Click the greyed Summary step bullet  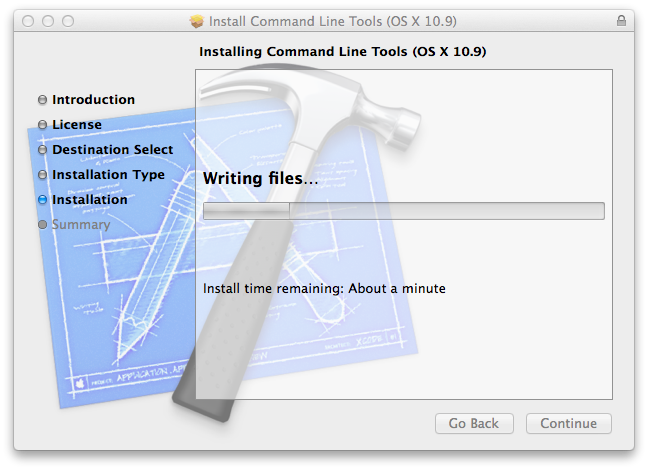[42, 224]
